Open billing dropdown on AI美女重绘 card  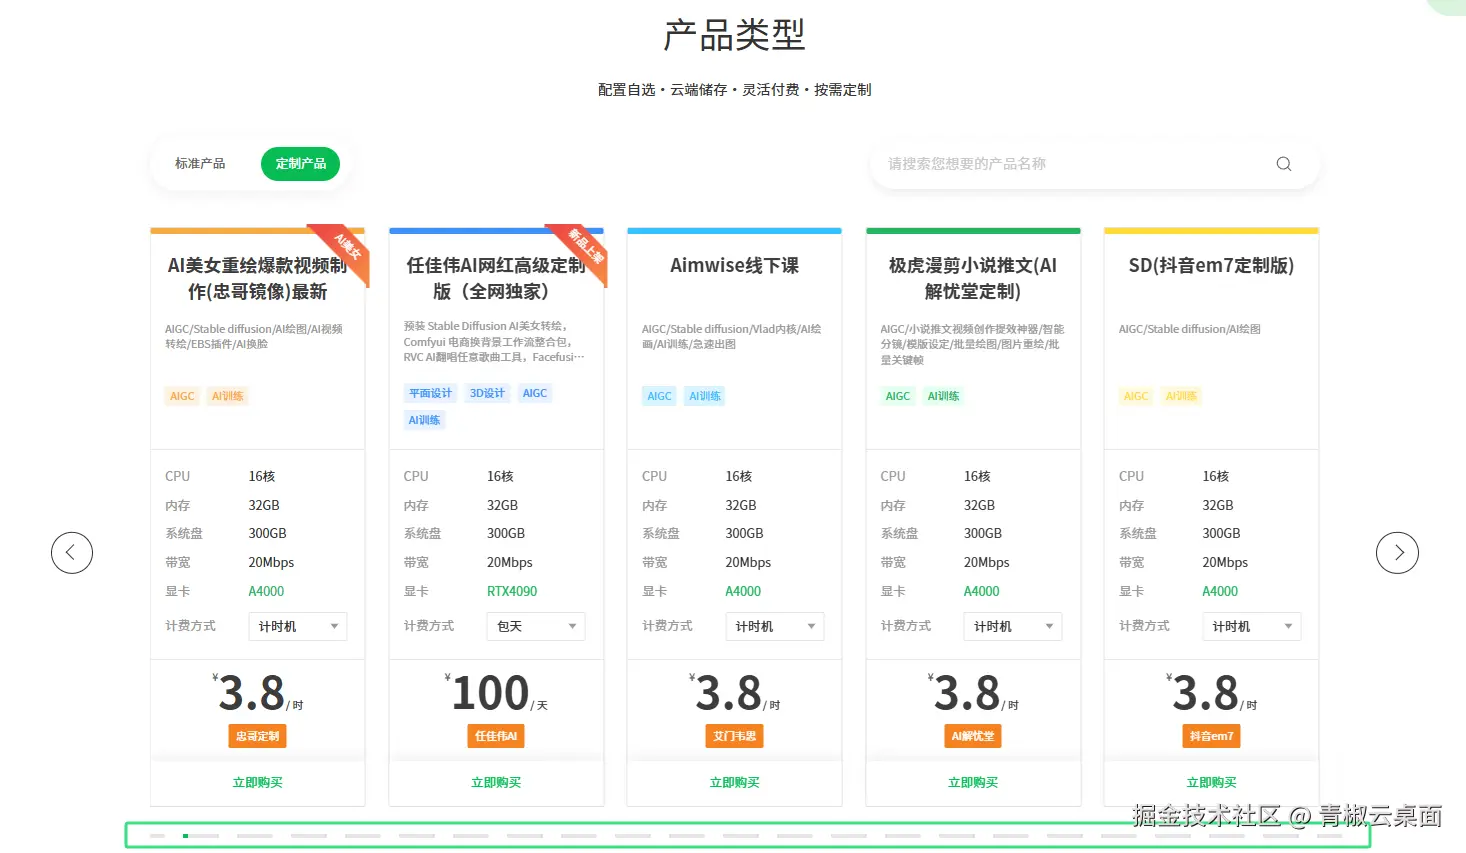click(x=297, y=626)
